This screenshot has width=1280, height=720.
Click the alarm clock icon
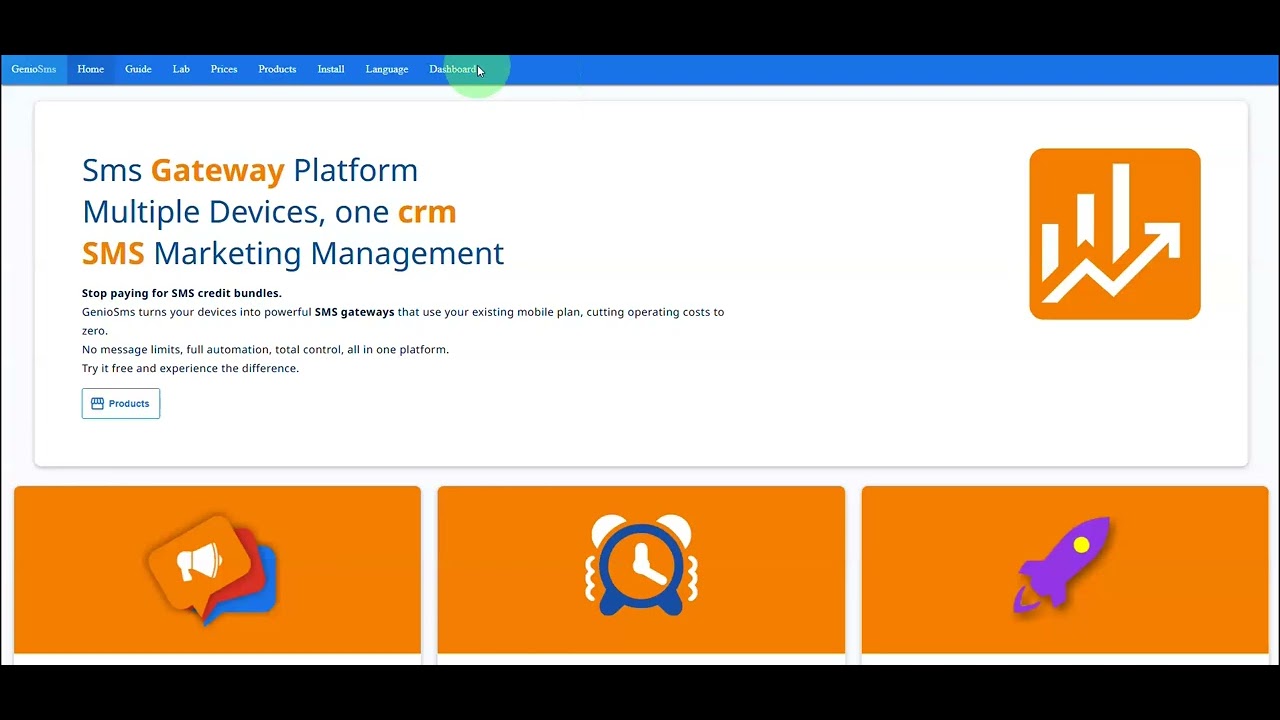(641, 565)
